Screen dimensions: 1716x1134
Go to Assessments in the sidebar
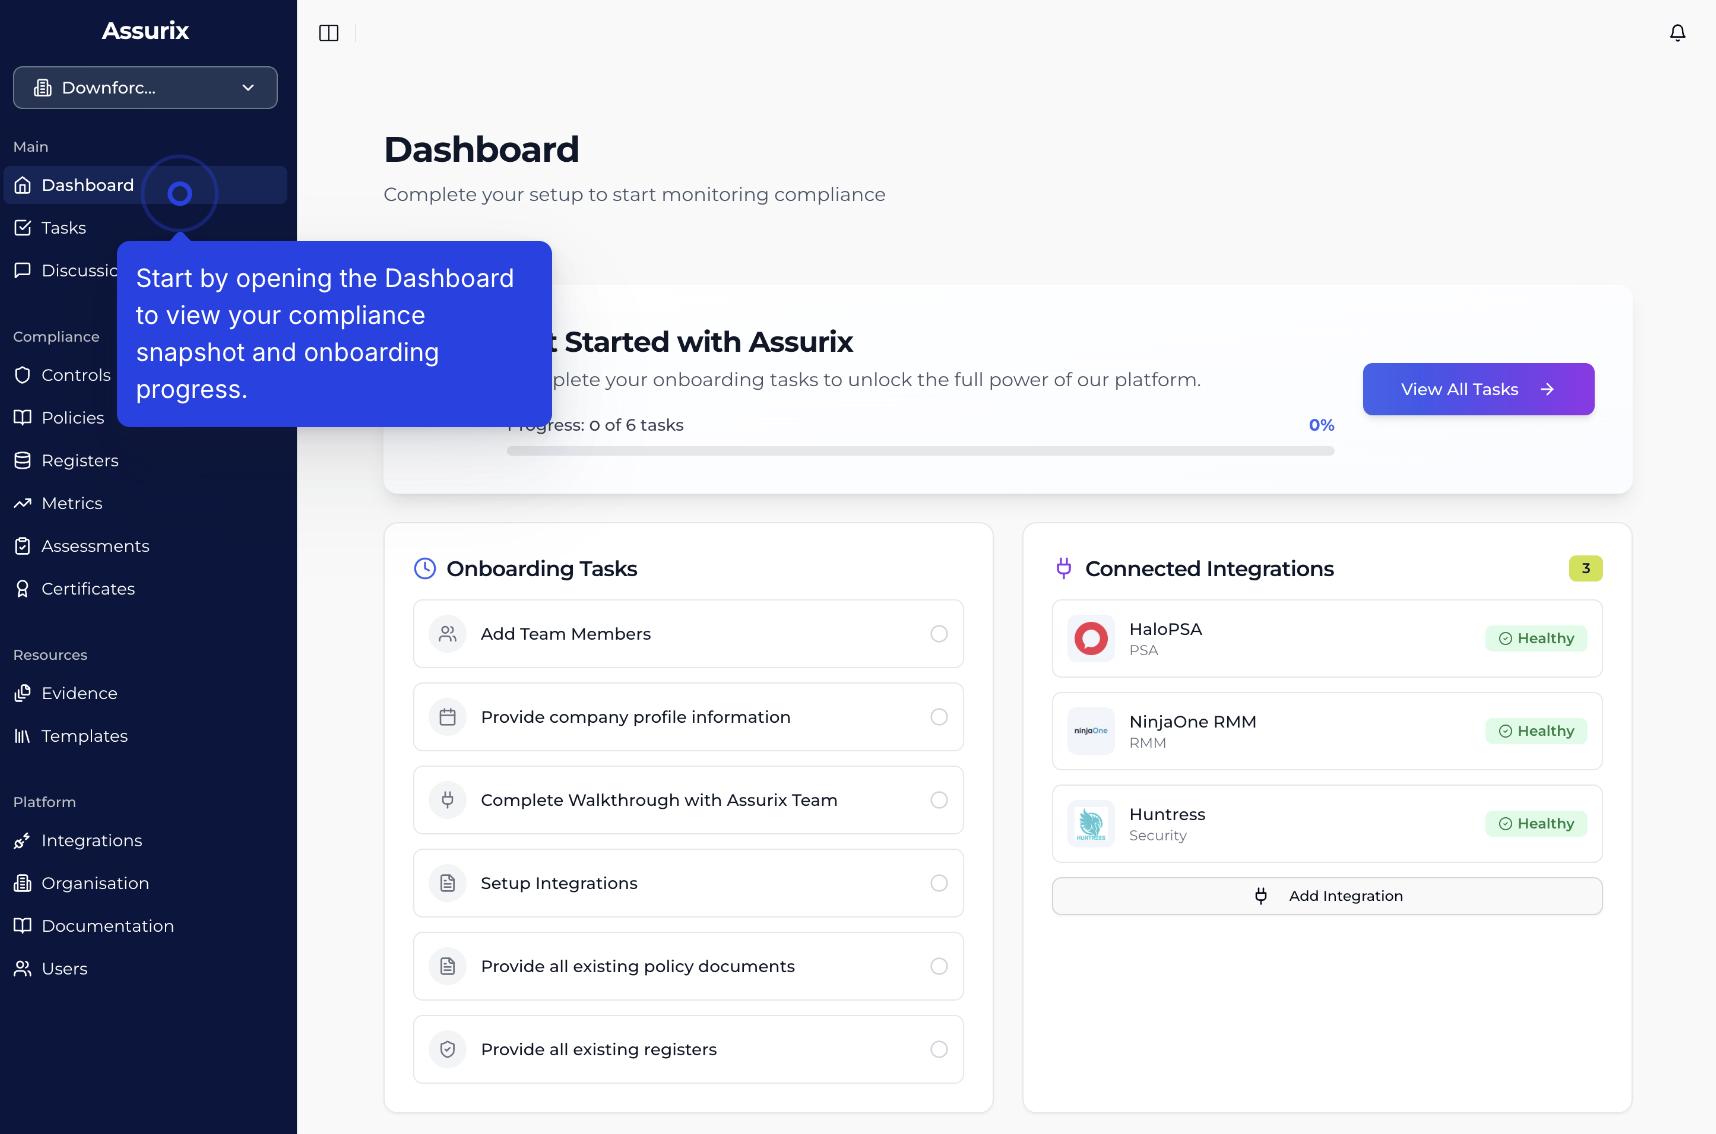pyautogui.click(x=95, y=546)
